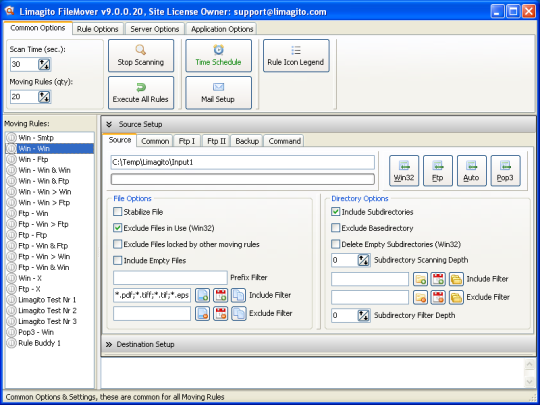Screen dimensions: 540x405
Task: Click copy icon beside File Include Filter
Action: (x=238, y=295)
